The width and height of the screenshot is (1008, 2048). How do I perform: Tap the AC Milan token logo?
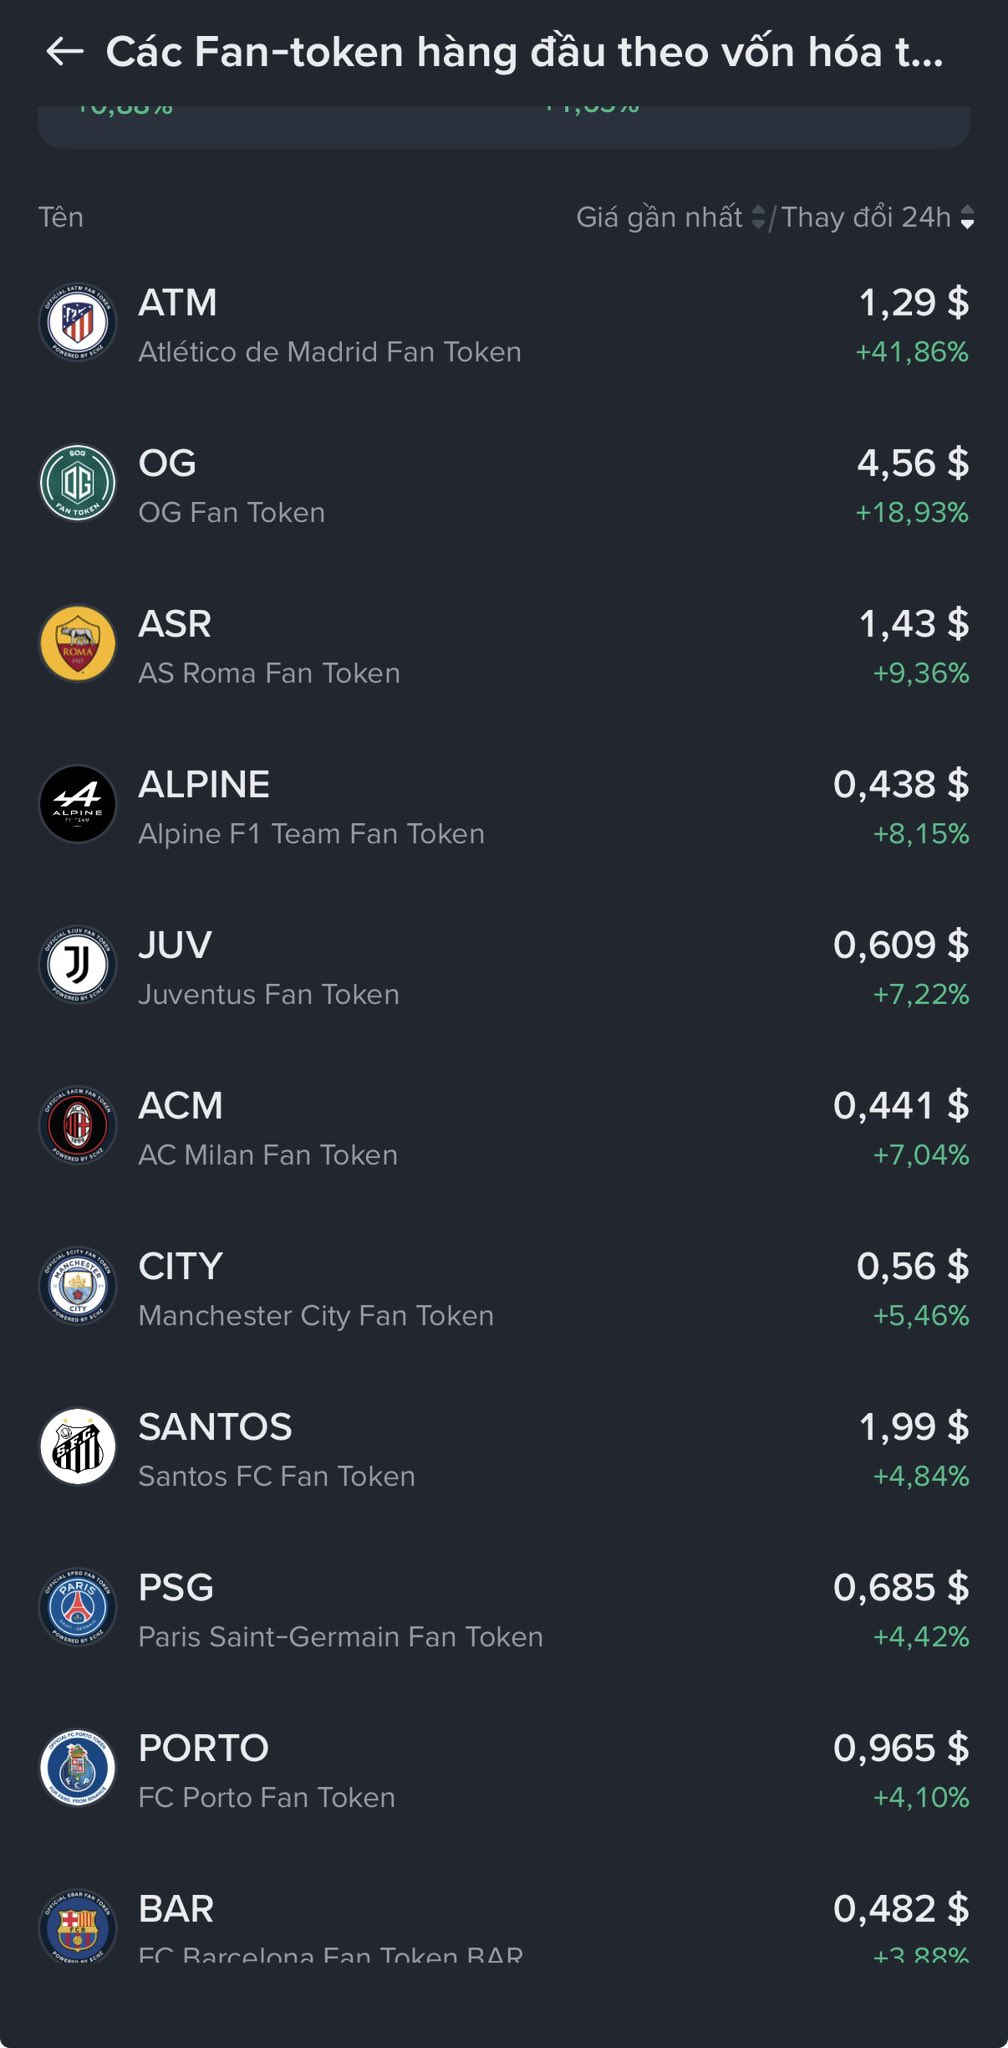click(78, 1126)
